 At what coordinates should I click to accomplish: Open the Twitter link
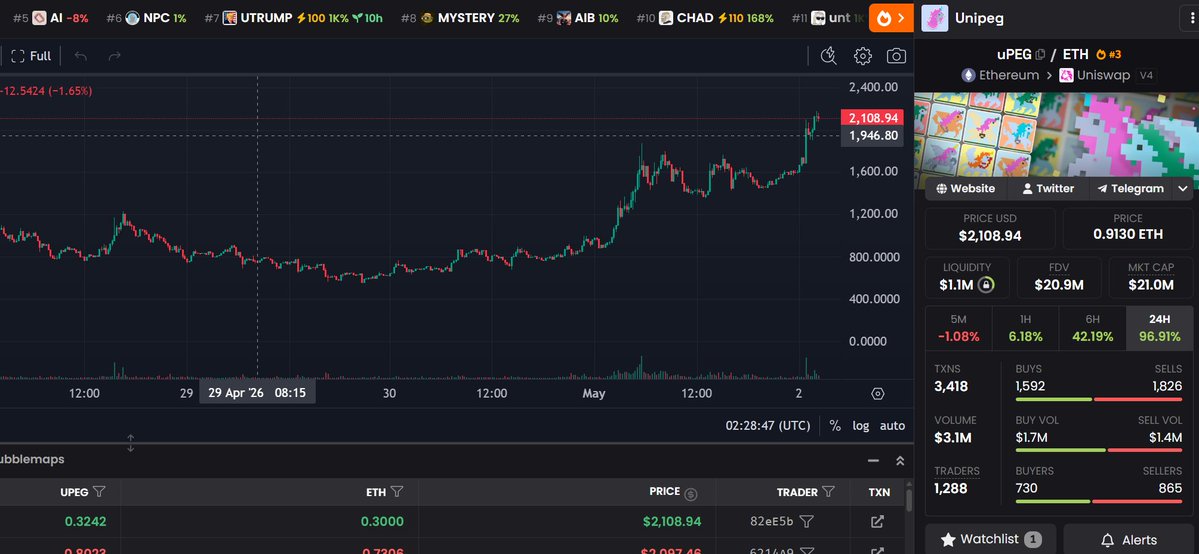(1048, 188)
